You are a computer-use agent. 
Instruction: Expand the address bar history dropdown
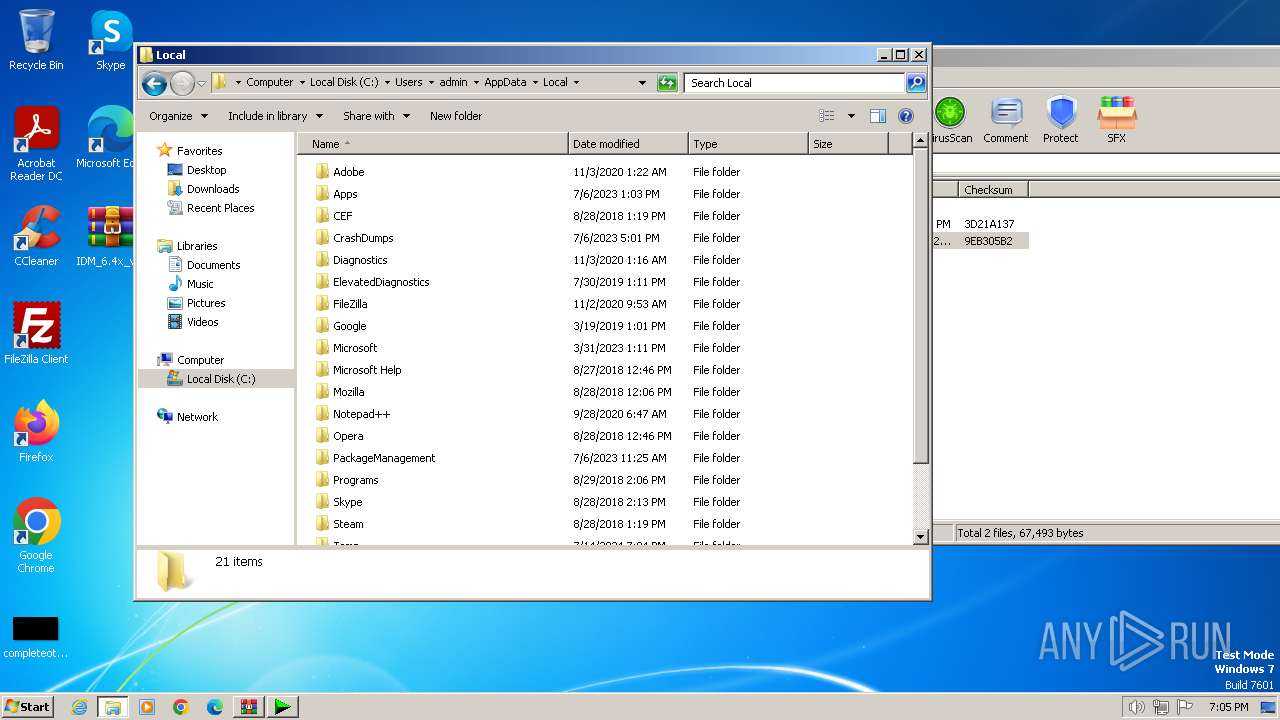coord(642,83)
